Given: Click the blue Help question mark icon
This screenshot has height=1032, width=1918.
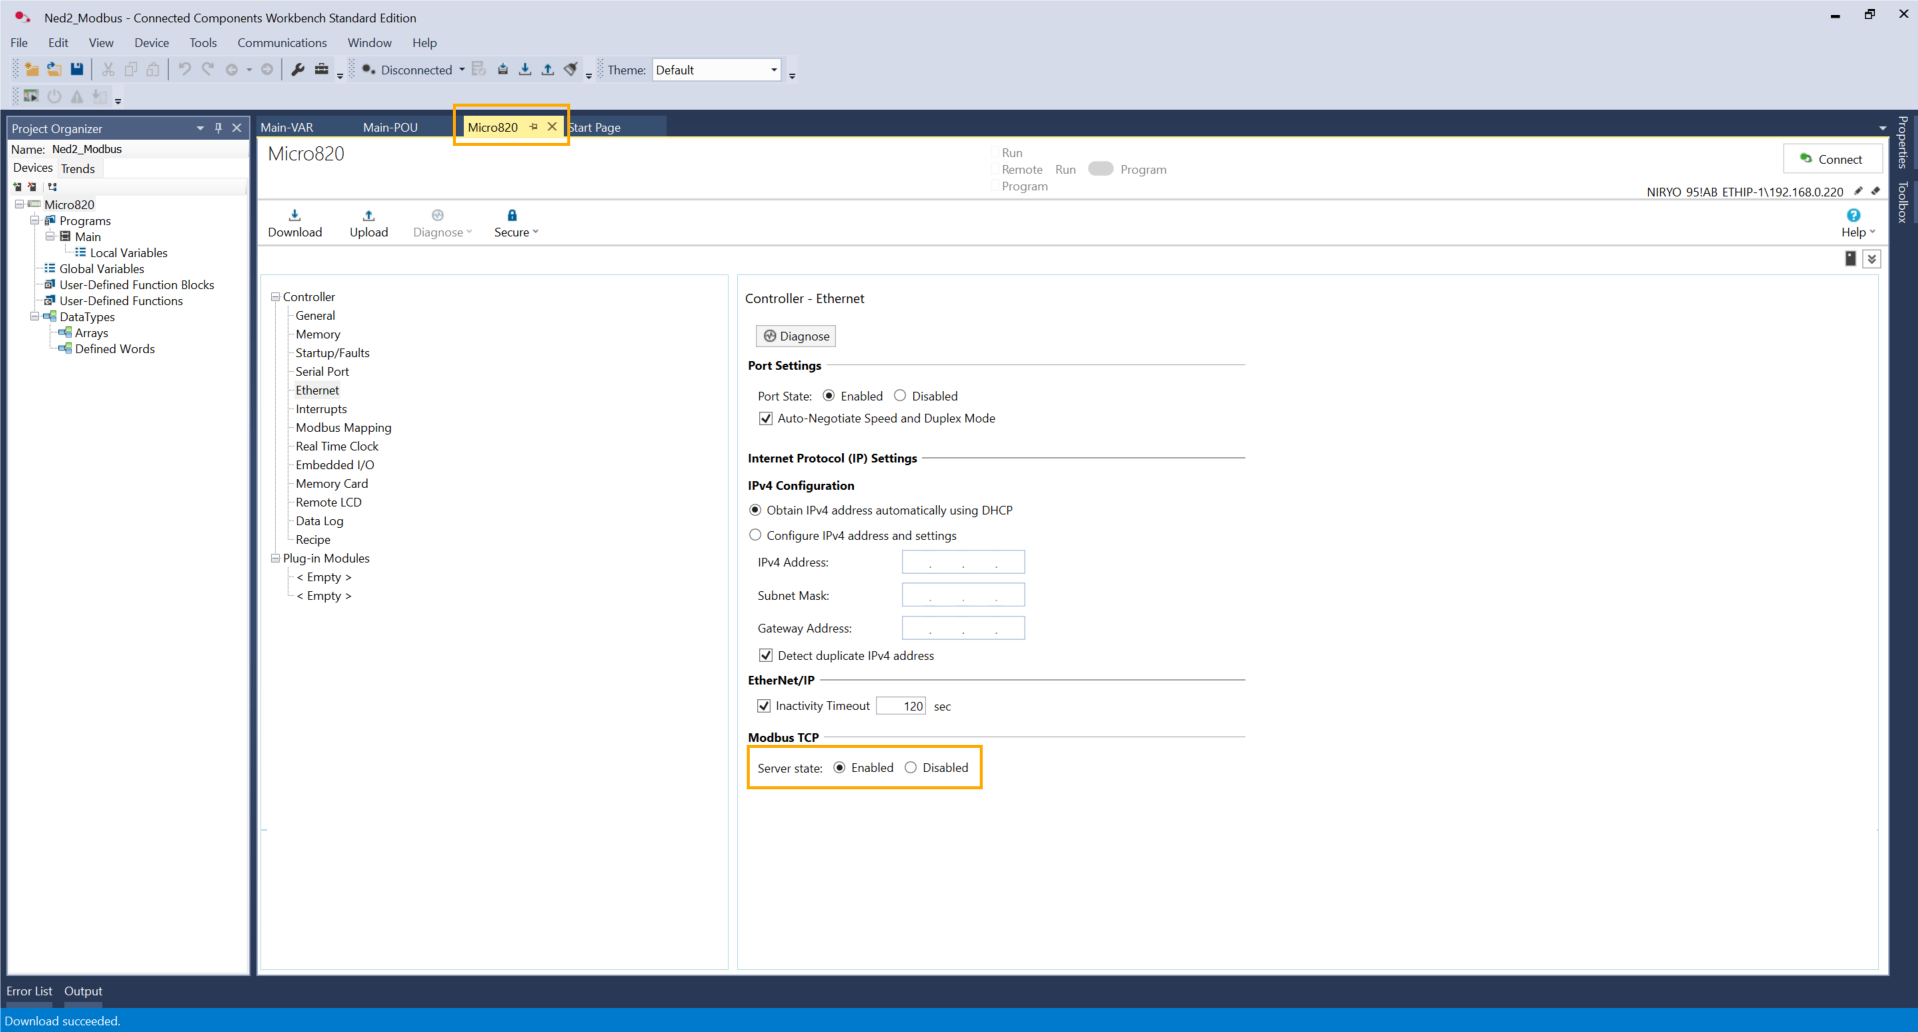Looking at the screenshot, I should tap(1853, 215).
